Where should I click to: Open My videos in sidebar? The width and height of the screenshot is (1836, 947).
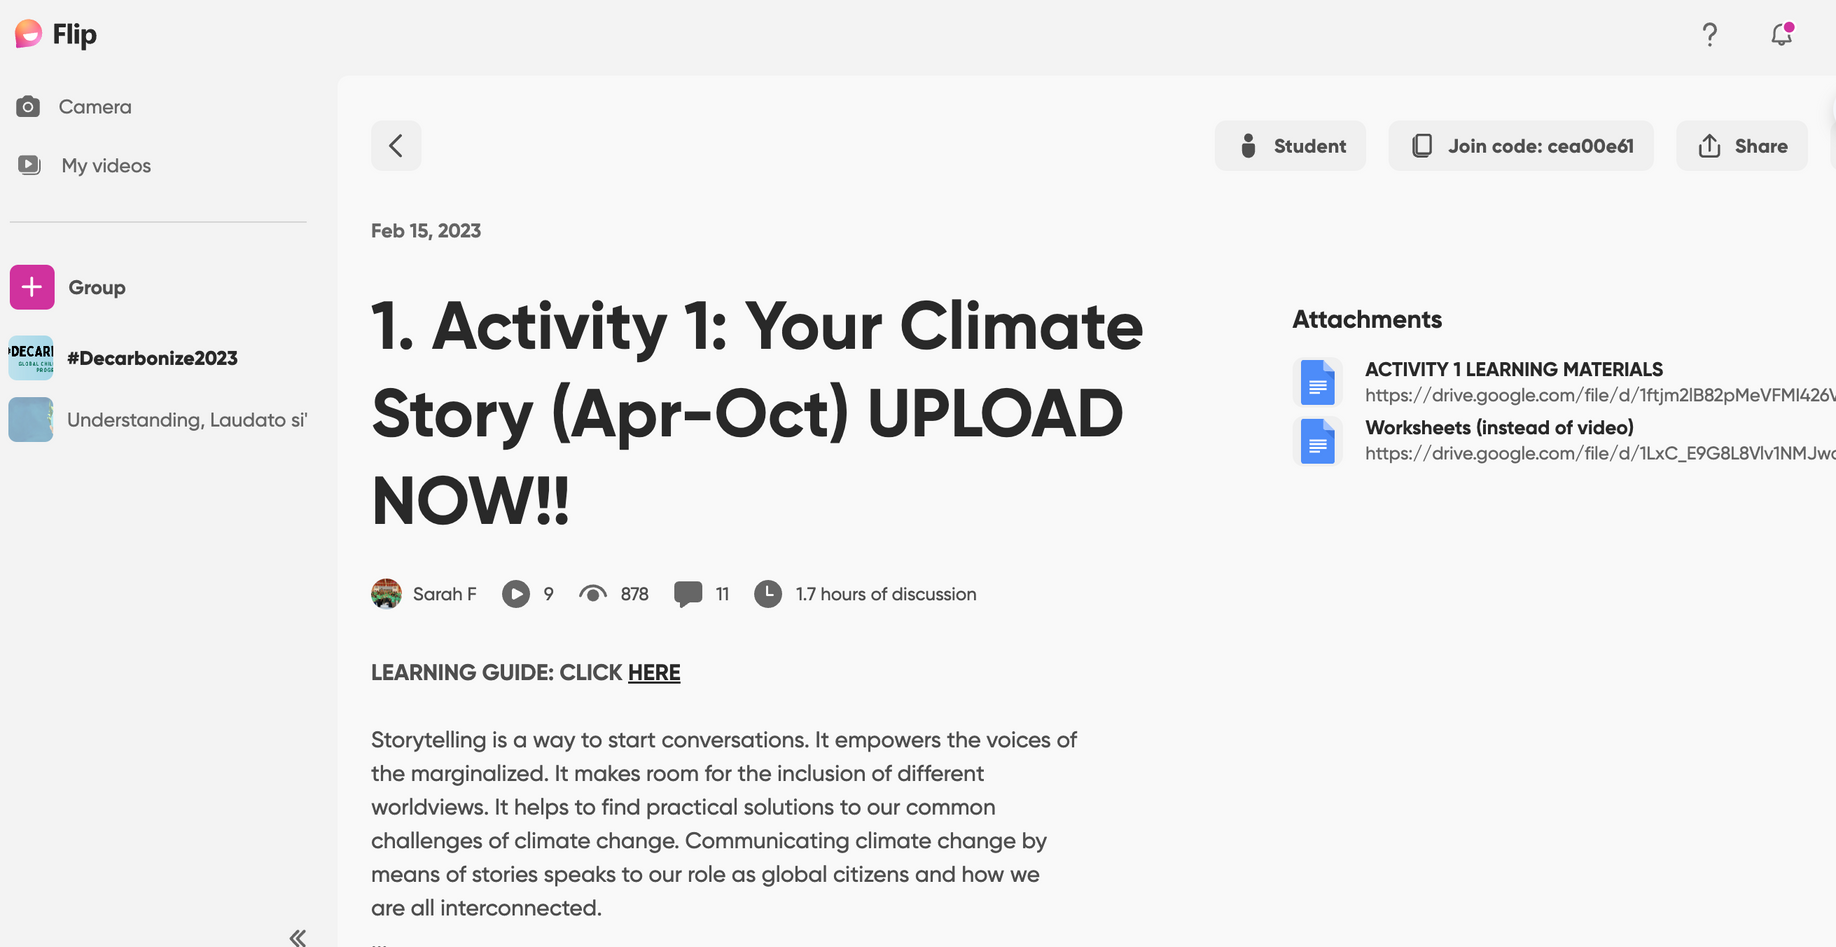click(x=84, y=166)
